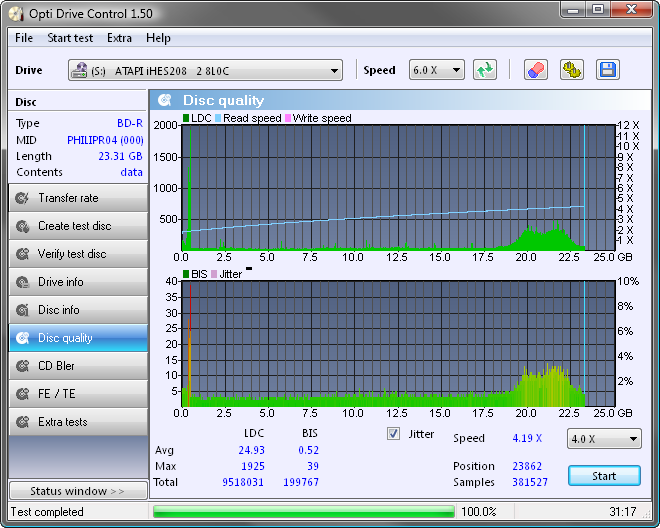Image resolution: width=660 pixels, height=528 pixels.
Task: Open the CD Bler section
Action: 78,366
